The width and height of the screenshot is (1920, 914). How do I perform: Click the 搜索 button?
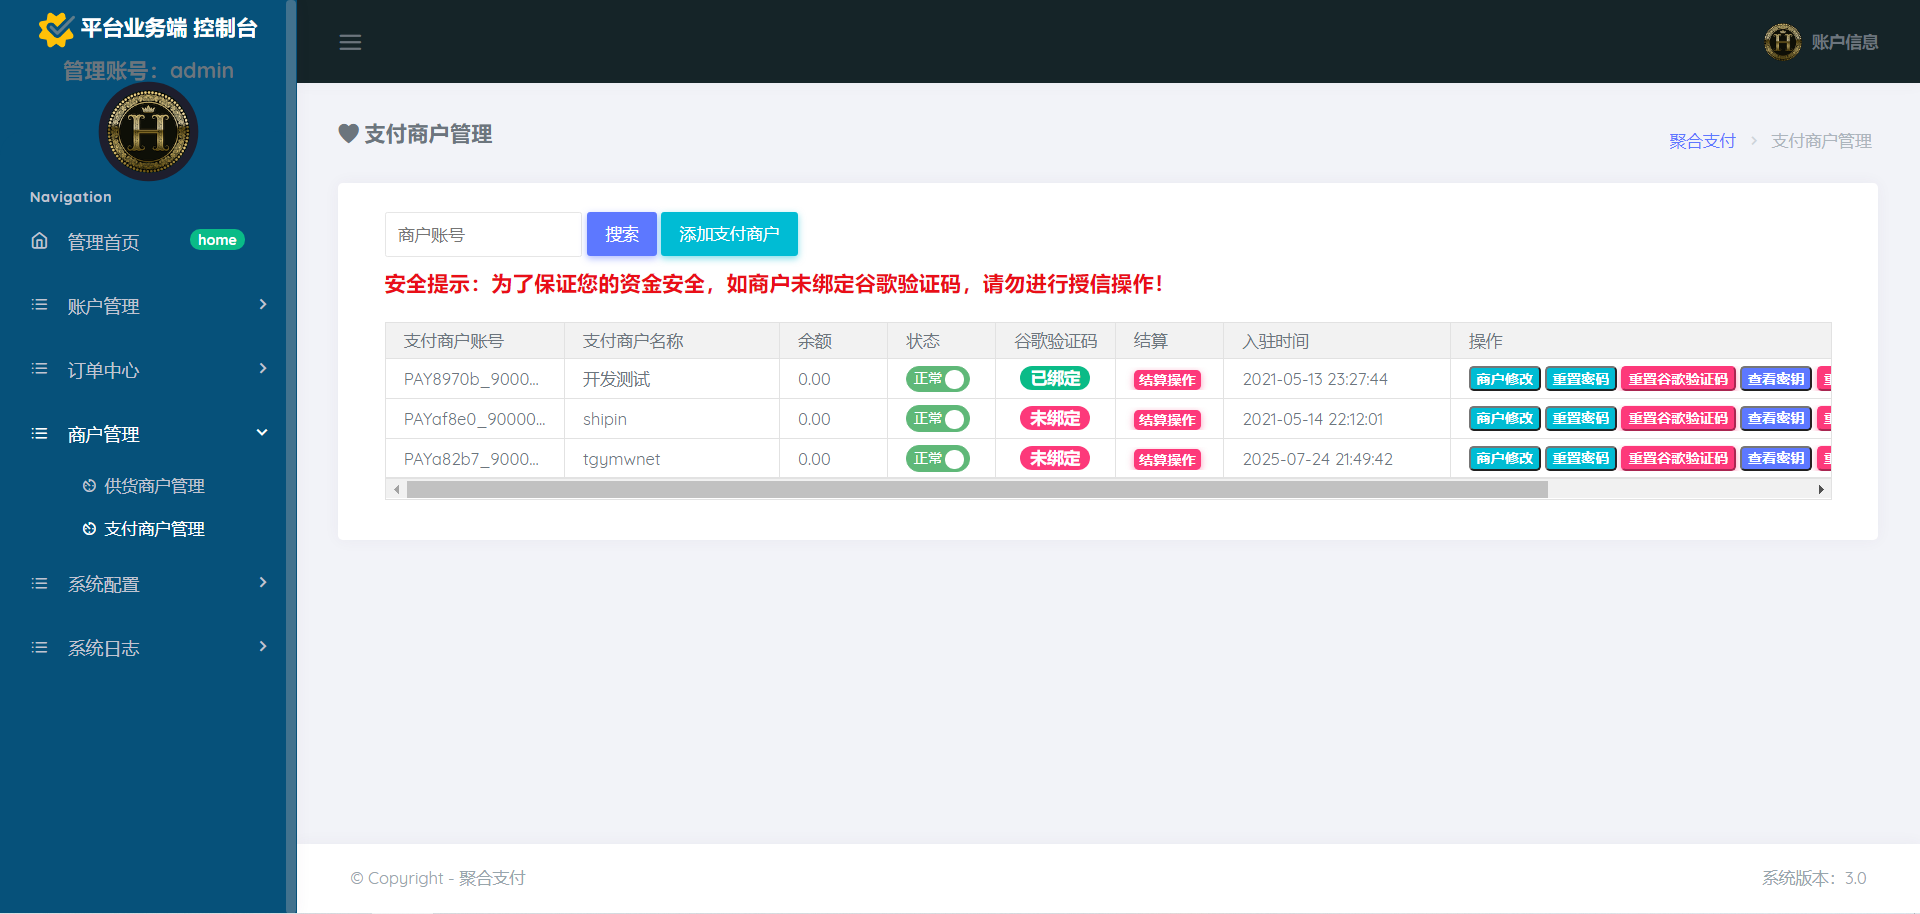point(621,234)
